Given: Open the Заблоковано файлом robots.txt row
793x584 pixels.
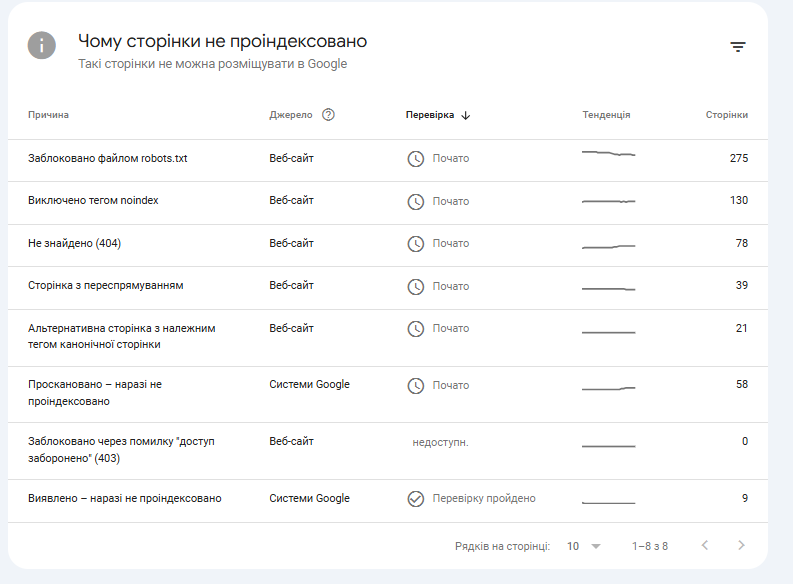Looking at the screenshot, I should tap(108, 159).
